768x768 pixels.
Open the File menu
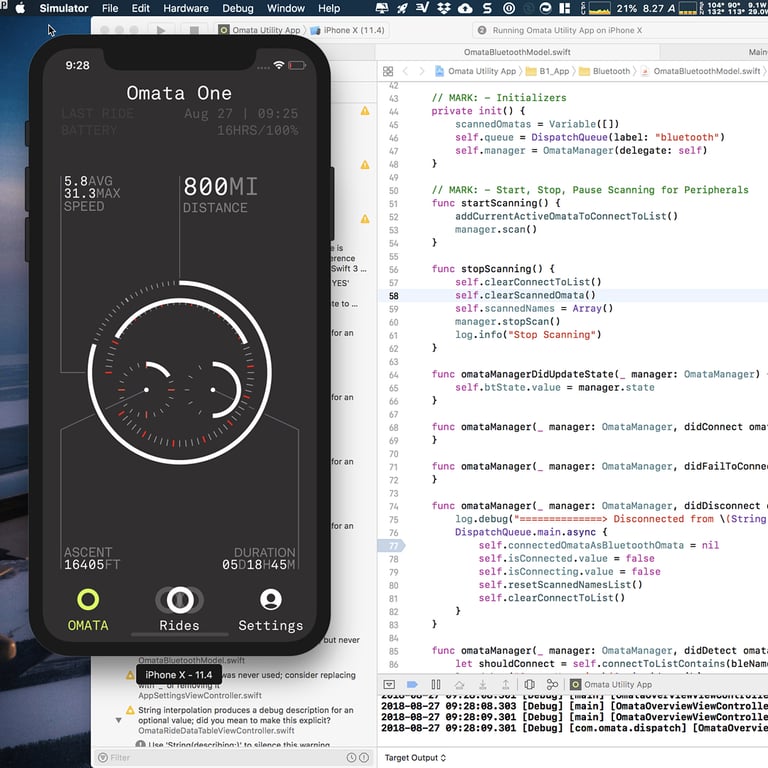(110, 8)
